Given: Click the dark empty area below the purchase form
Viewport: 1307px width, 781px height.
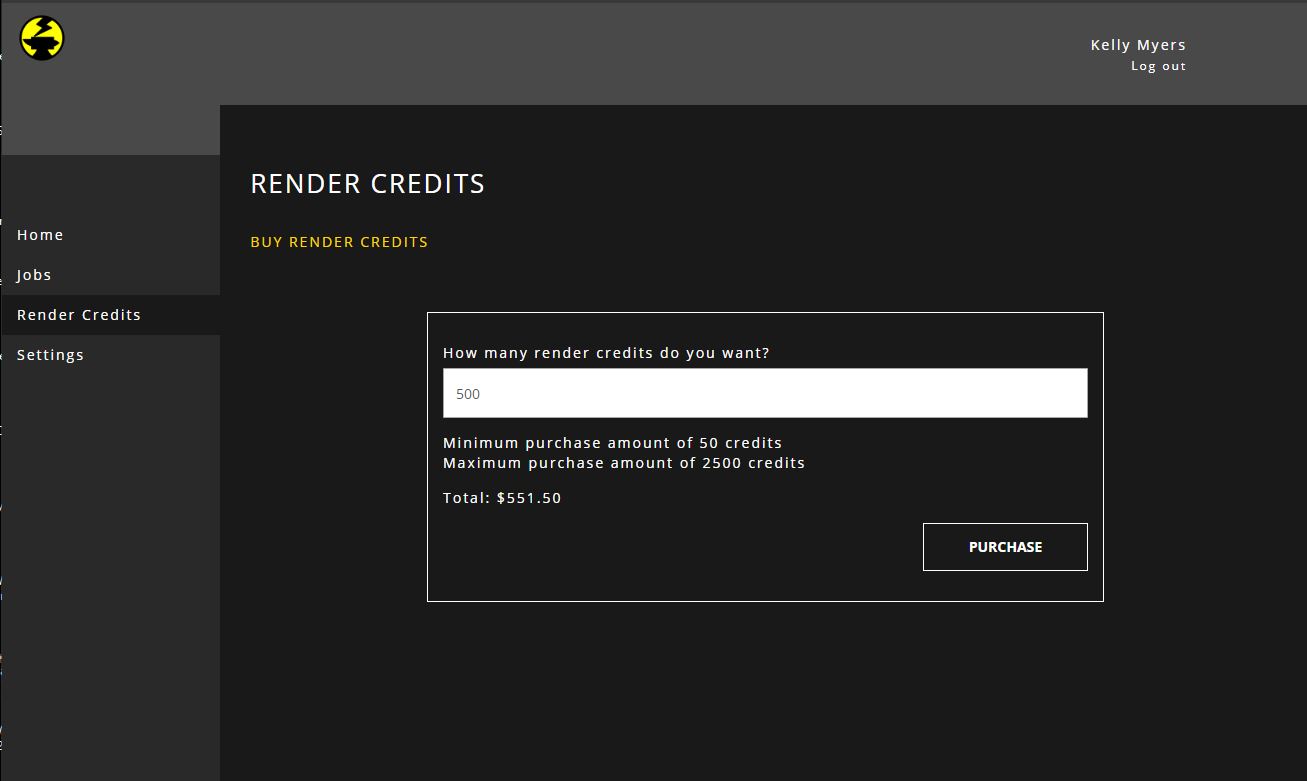Looking at the screenshot, I should 765,690.
